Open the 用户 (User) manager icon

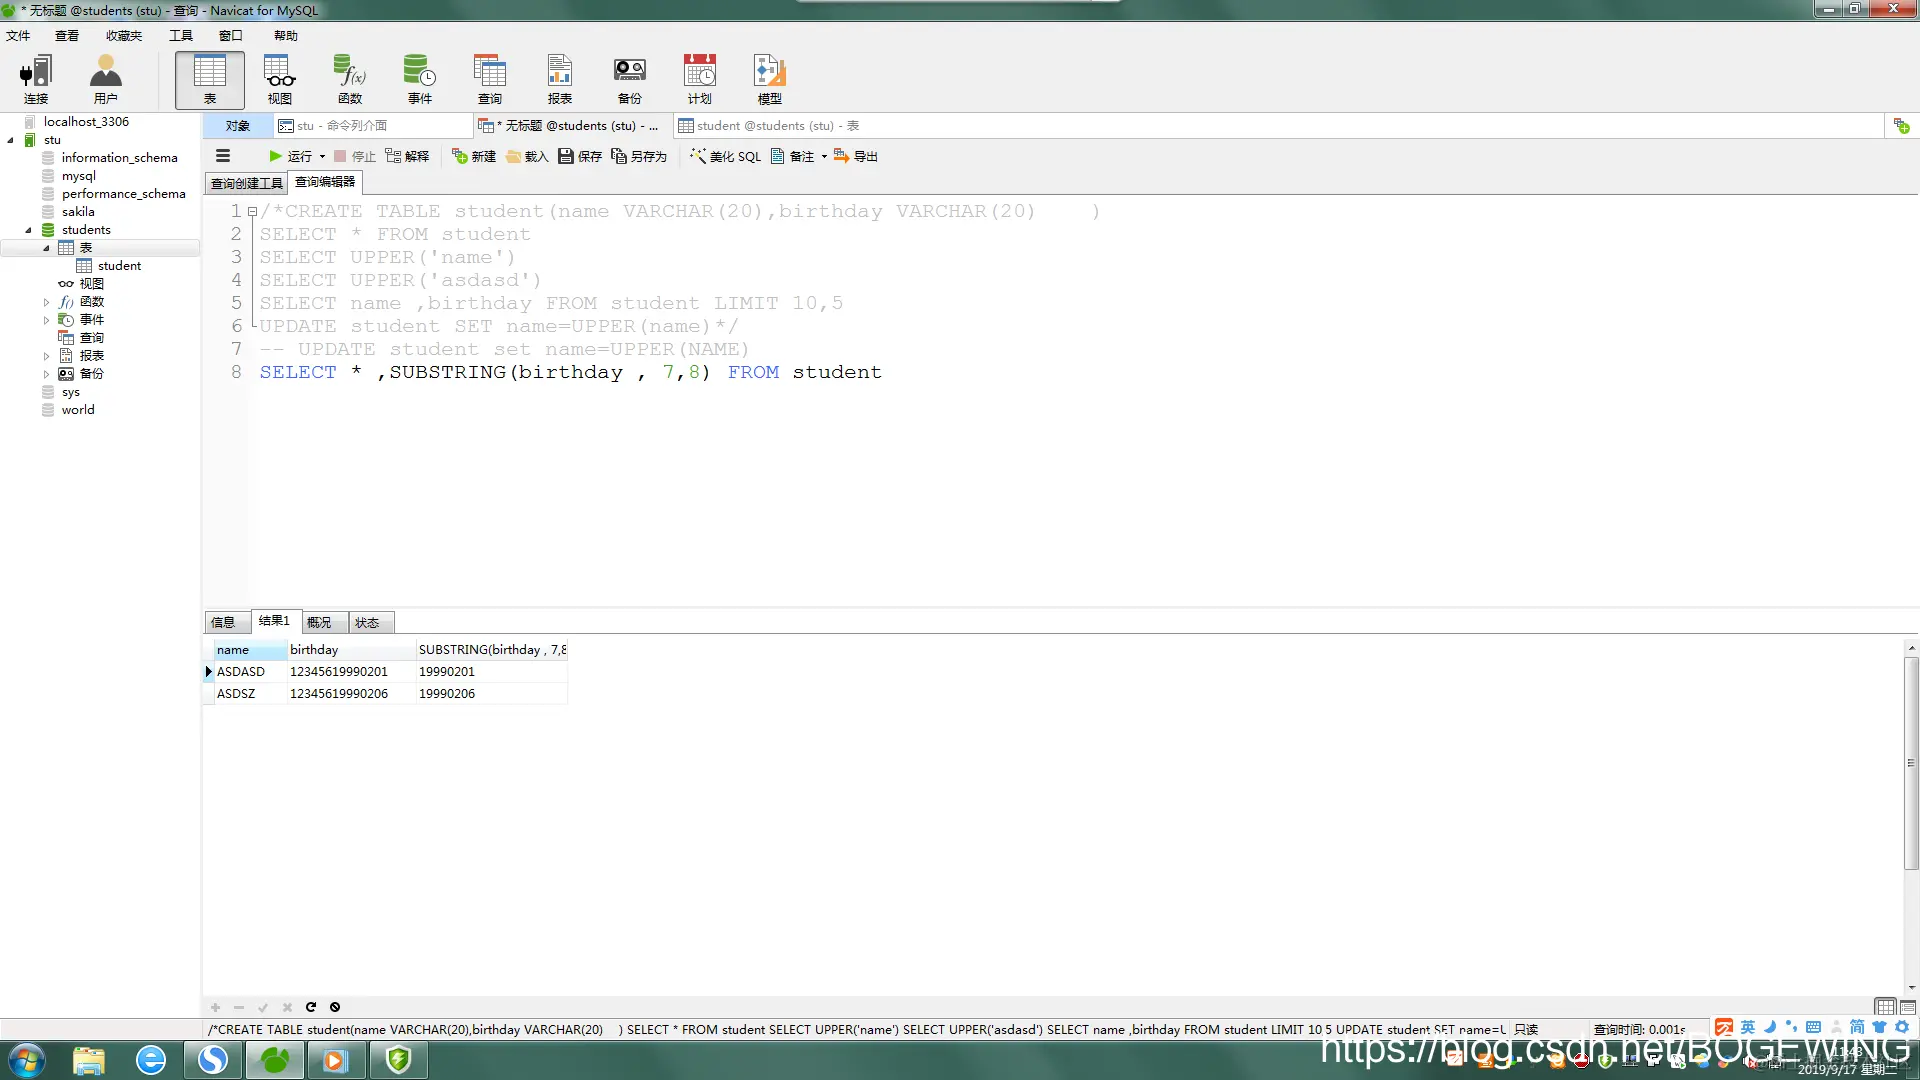(105, 79)
